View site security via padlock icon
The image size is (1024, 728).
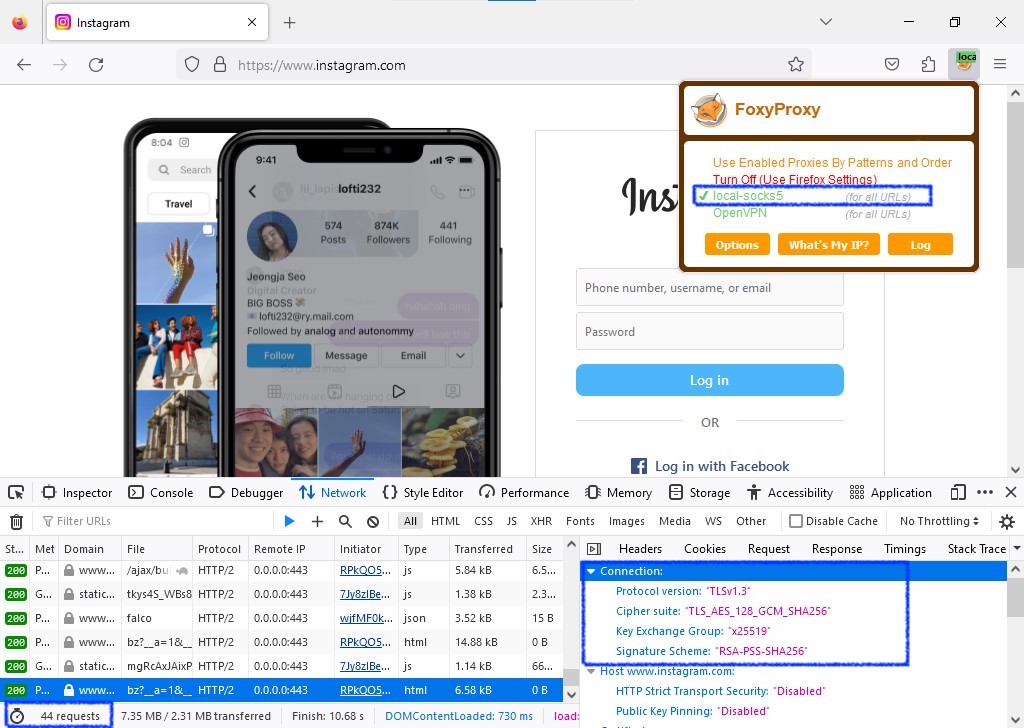(220, 65)
